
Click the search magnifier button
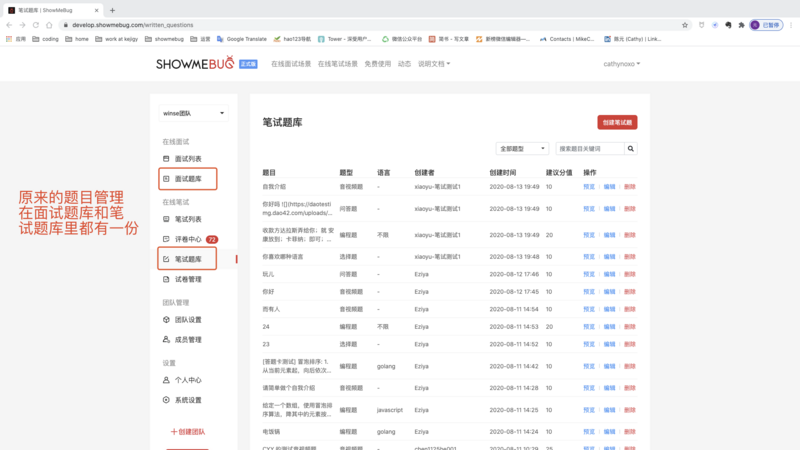[631, 148]
